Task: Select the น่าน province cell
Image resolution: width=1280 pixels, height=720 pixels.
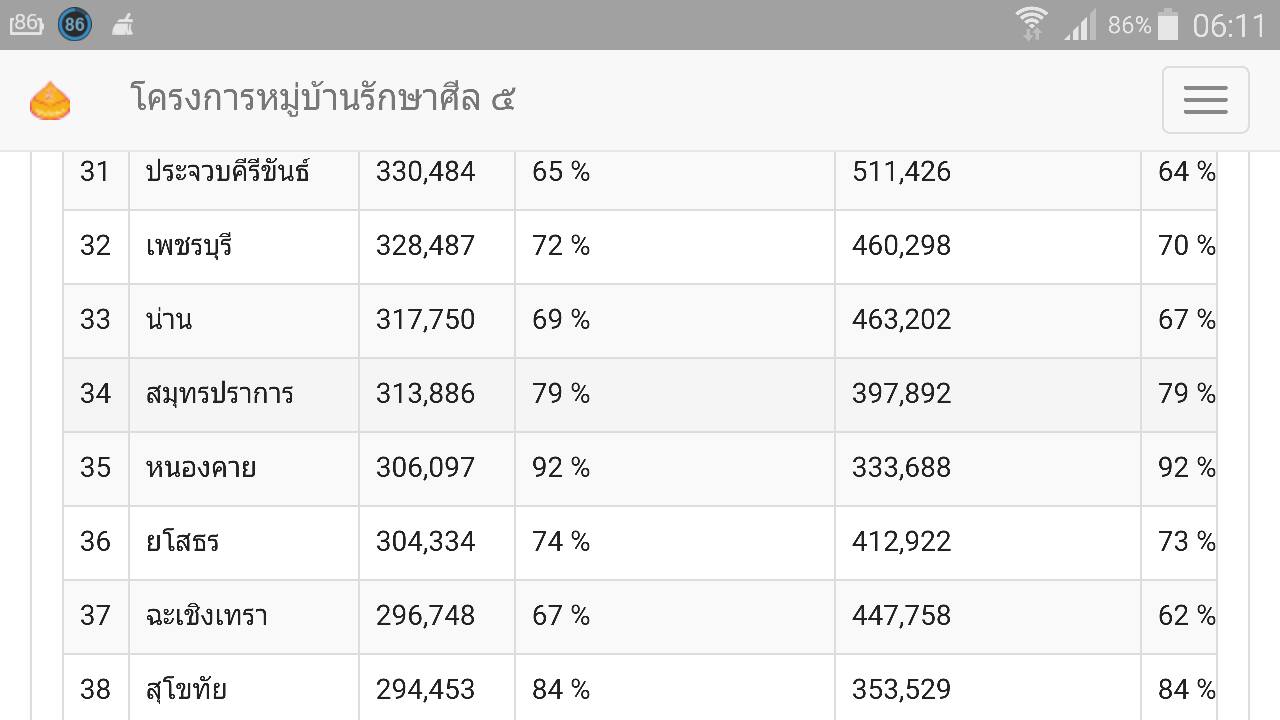Action: tap(244, 321)
